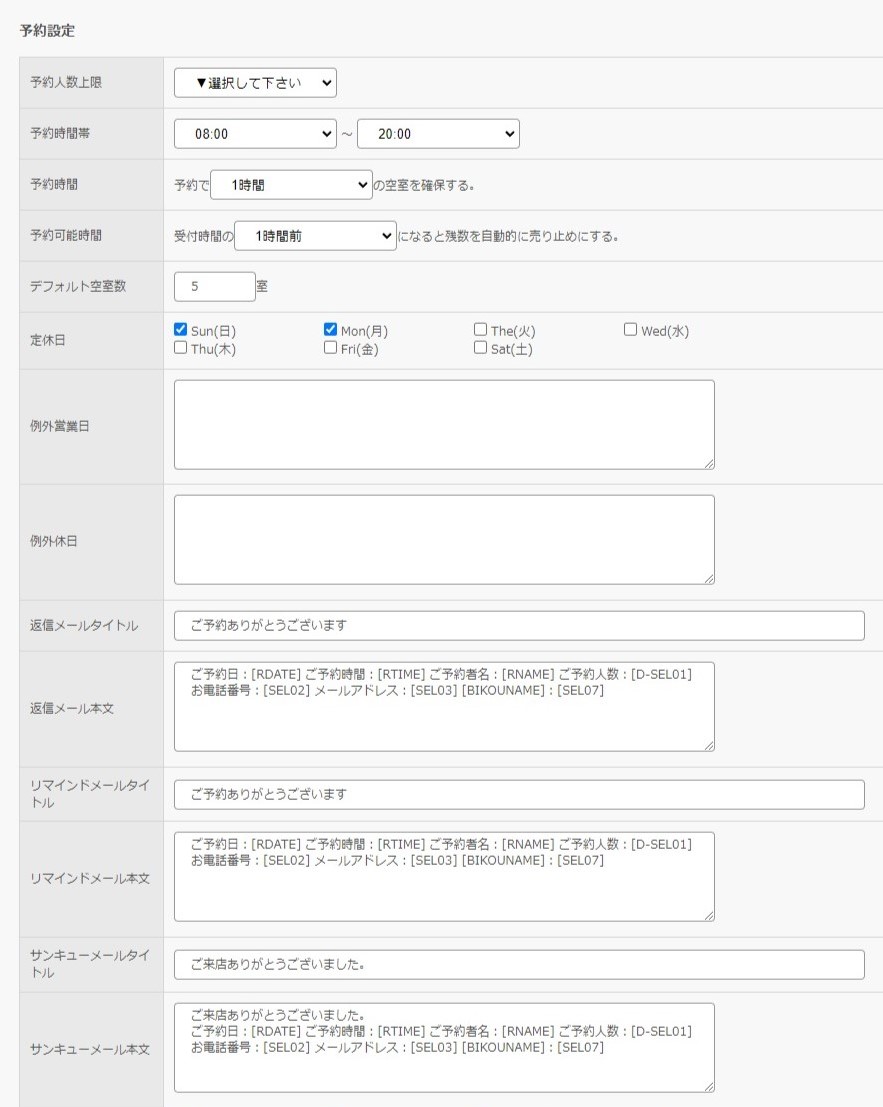The image size is (883, 1107).
Task: Select the Fri(金) holiday checkbox
Action: 331,348
